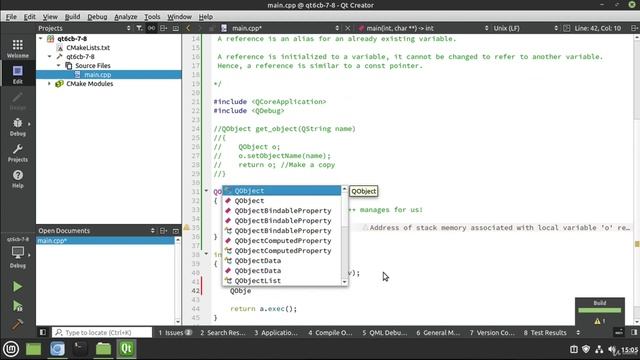Close the Projects side panel
This screenshot has width=640, height=360.
[x=176, y=28]
